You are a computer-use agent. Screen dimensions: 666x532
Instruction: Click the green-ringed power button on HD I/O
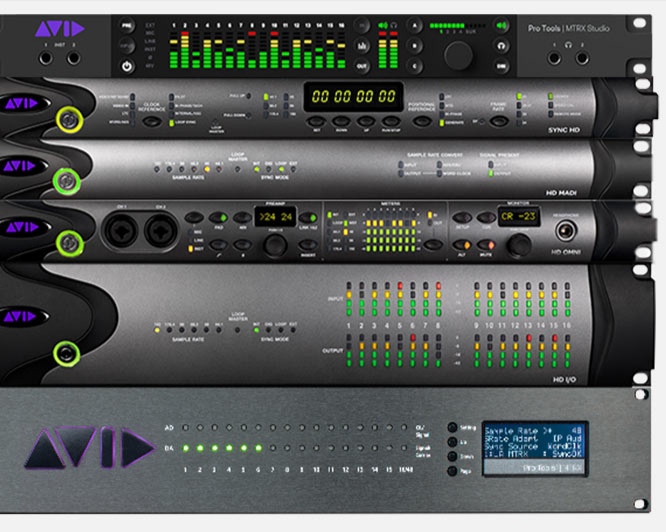pyautogui.click(x=67, y=353)
